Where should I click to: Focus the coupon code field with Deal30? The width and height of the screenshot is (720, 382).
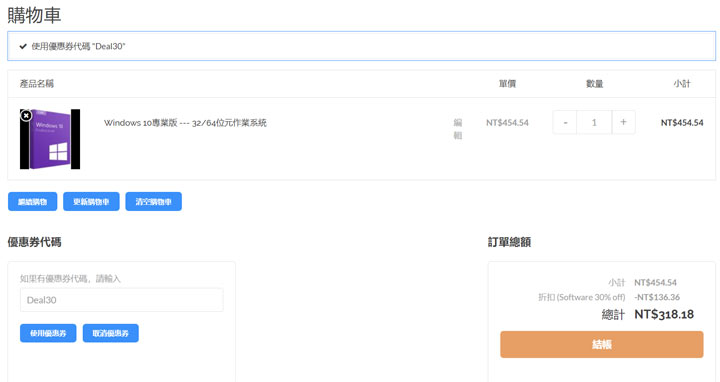click(x=122, y=300)
